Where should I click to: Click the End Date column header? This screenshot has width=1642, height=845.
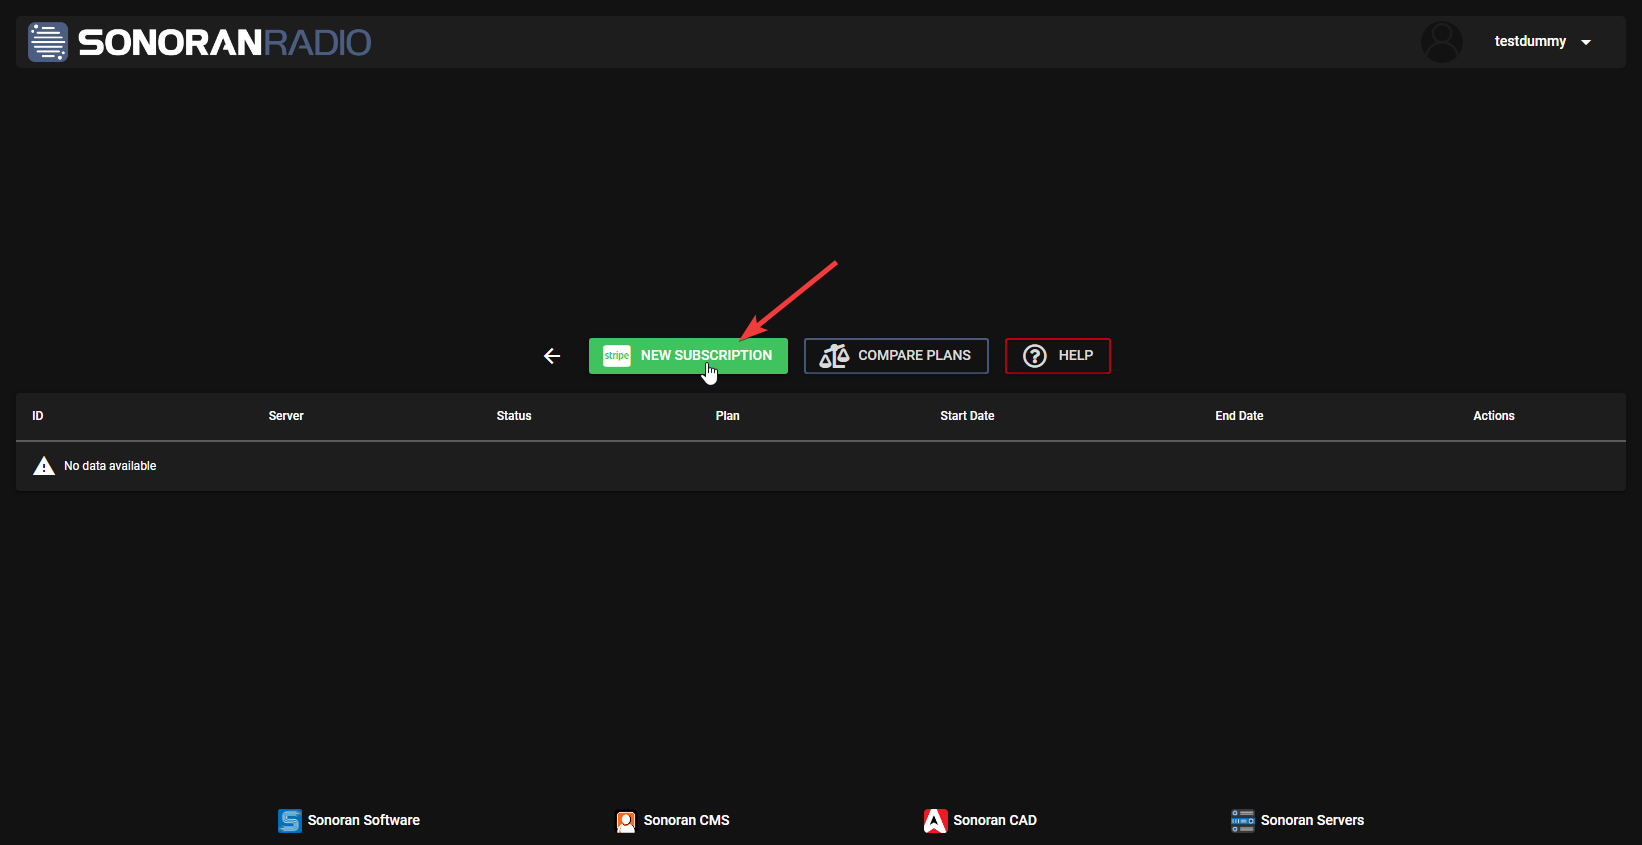(x=1239, y=416)
